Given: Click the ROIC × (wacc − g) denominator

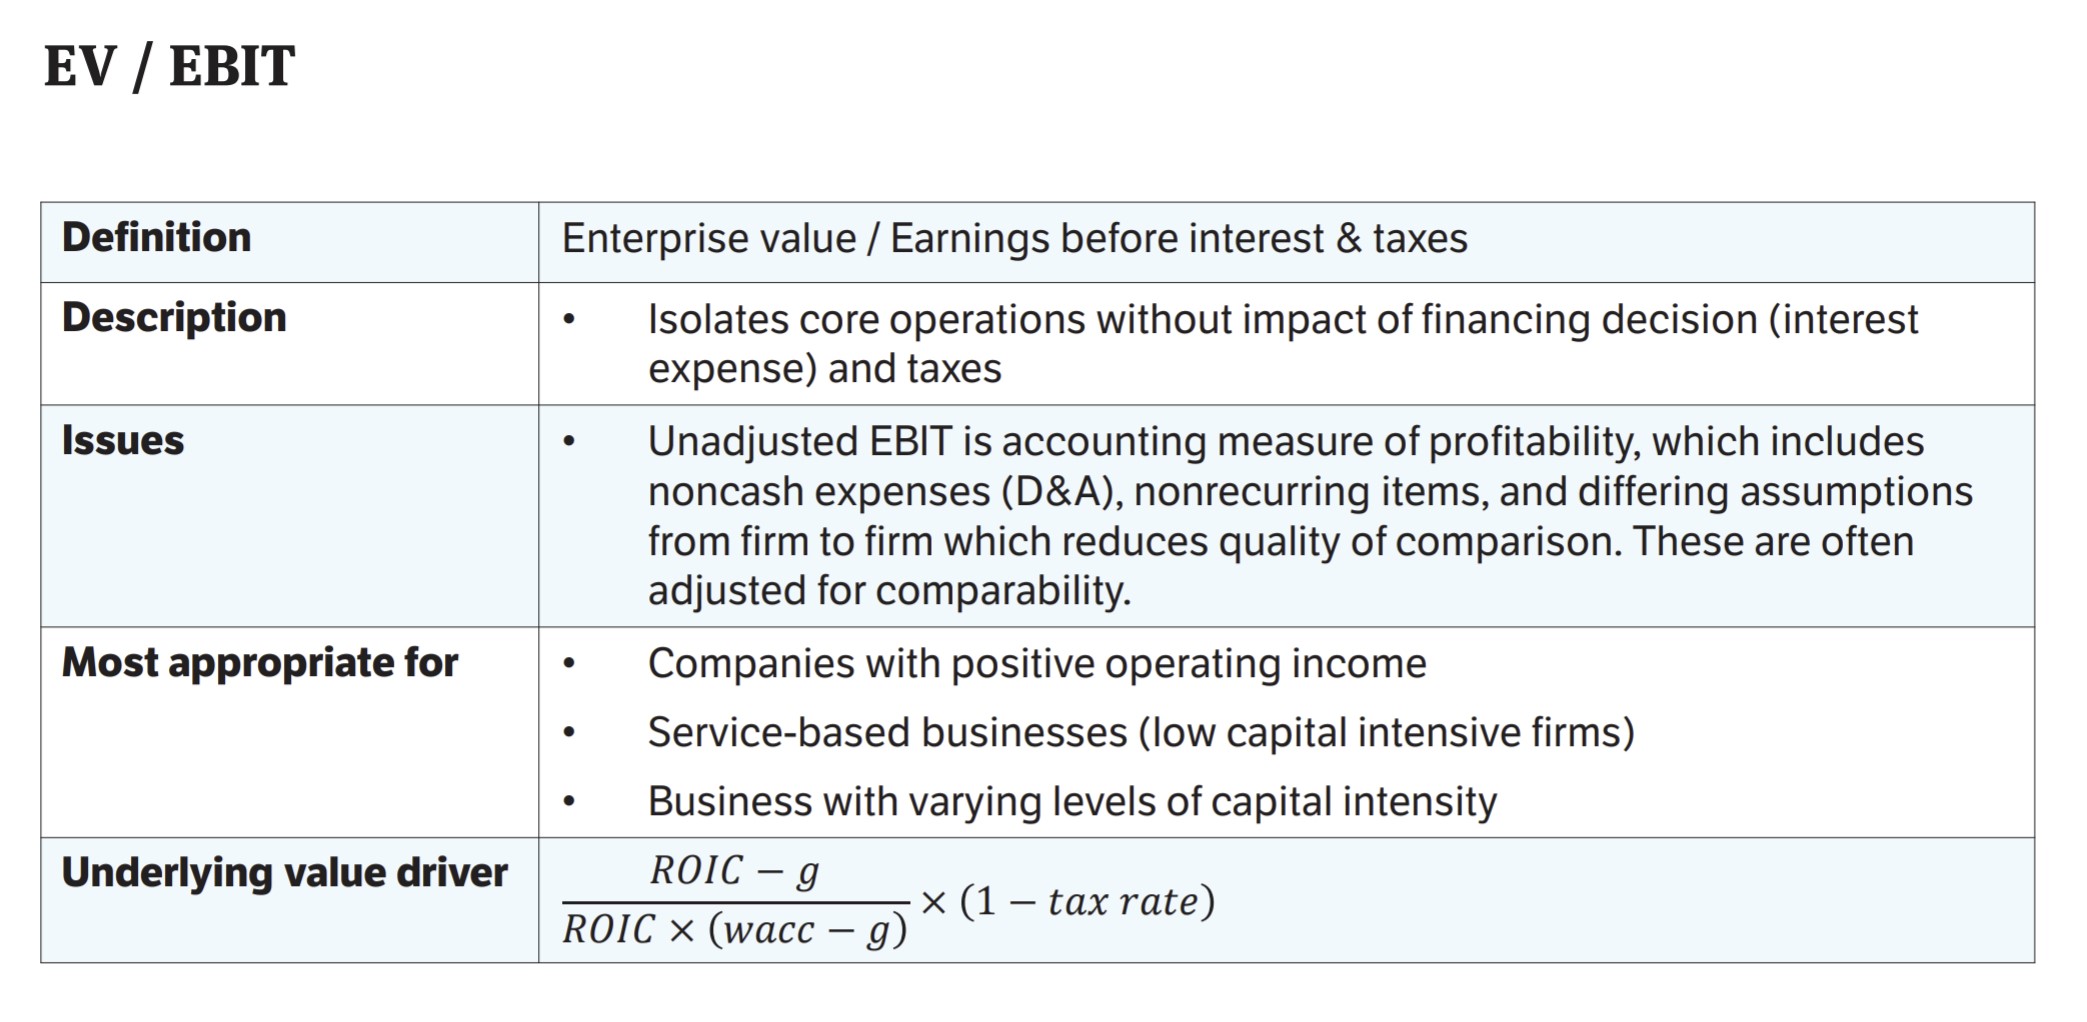Looking at the screenshot, I should 735,930.
